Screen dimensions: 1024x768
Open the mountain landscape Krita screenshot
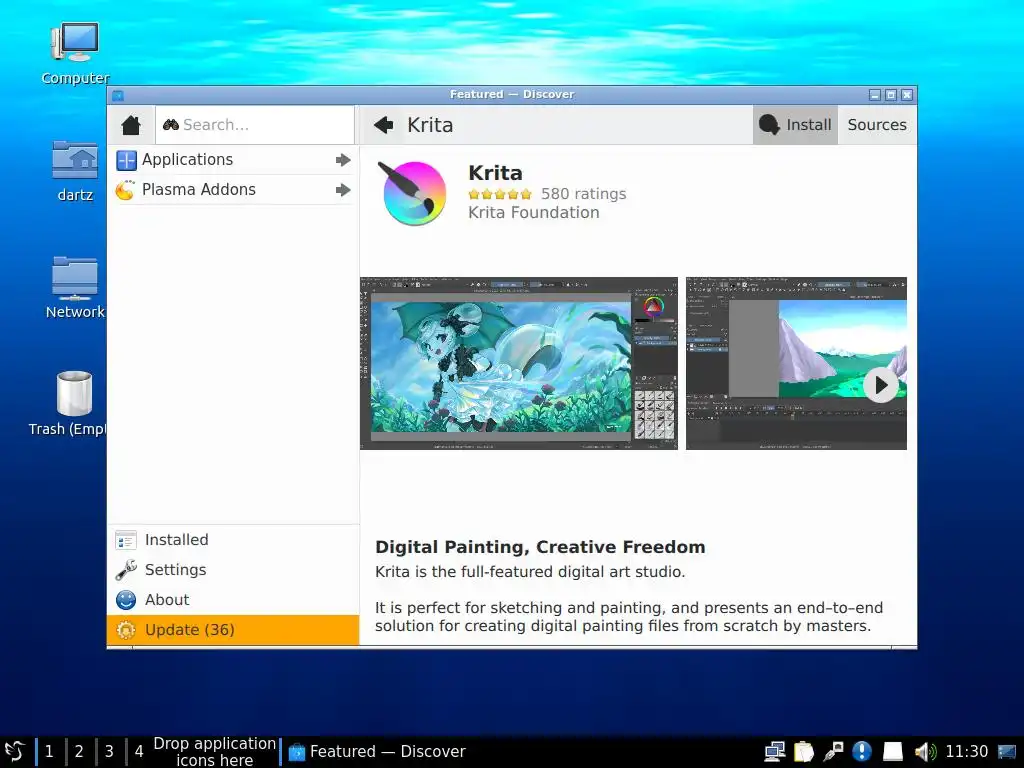tap(796, 363)
